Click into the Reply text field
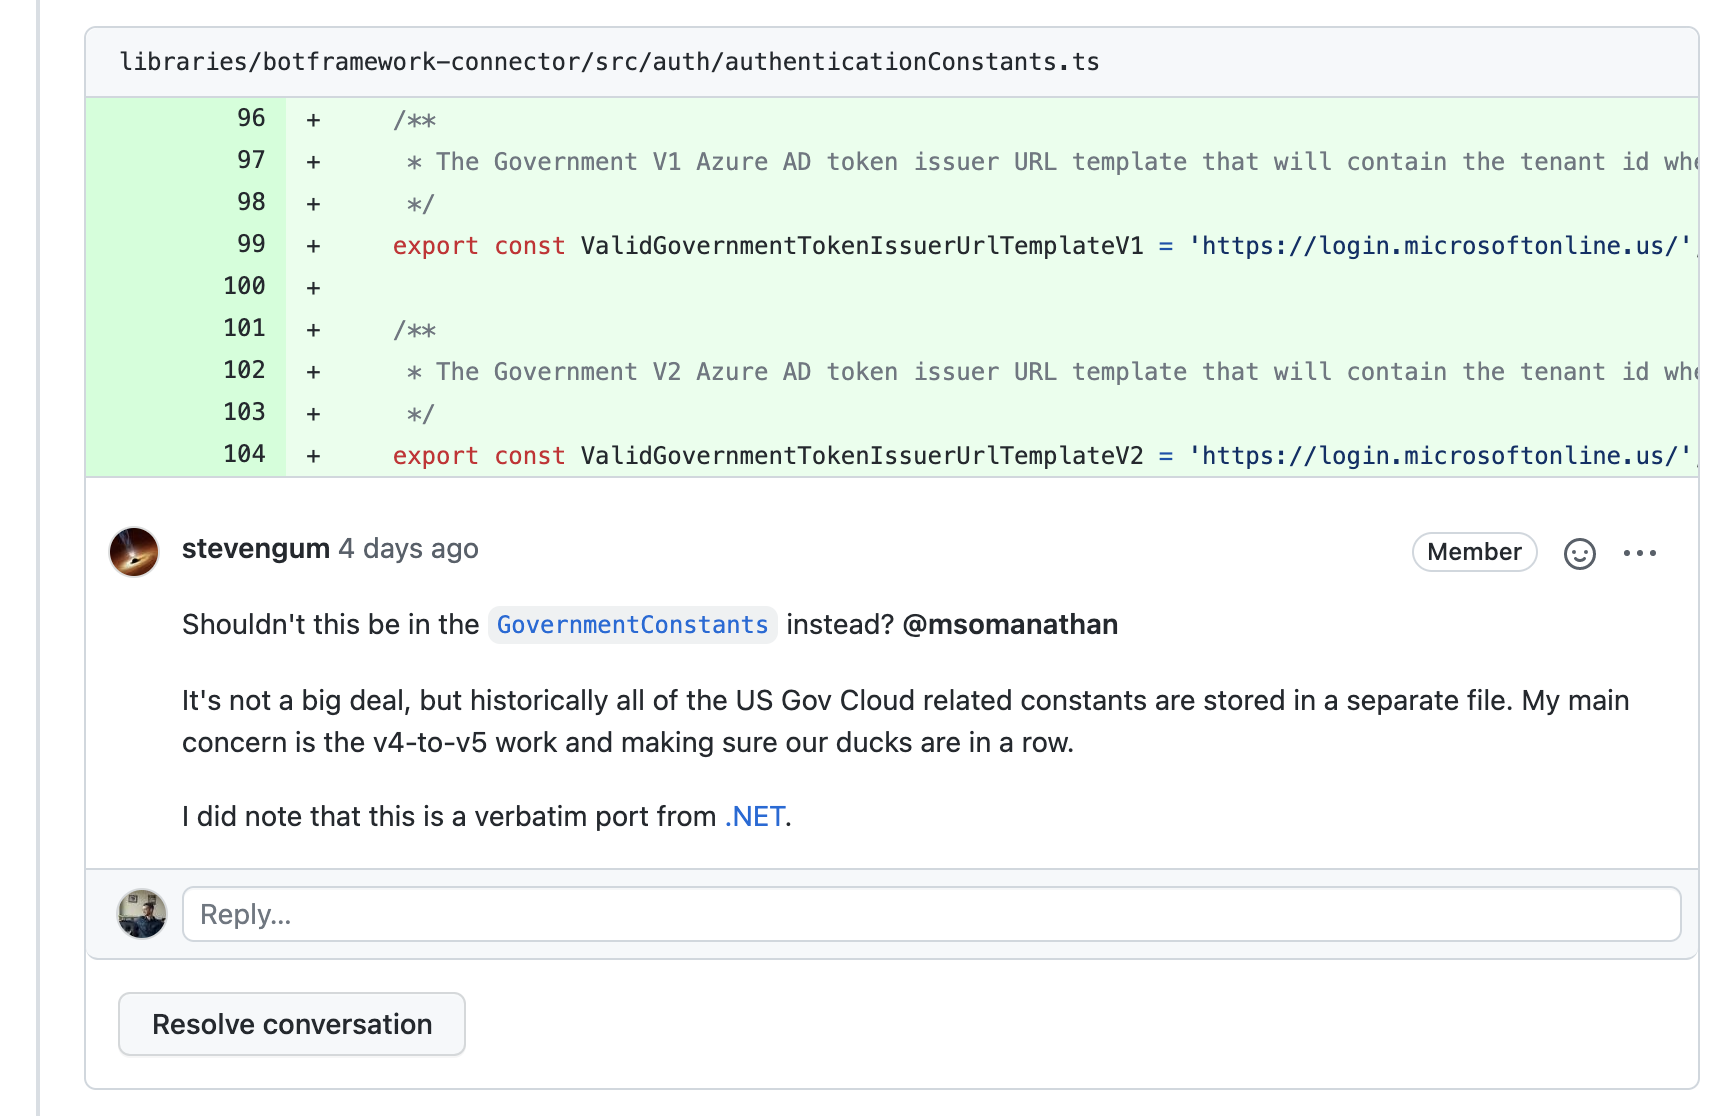 click(x=930, y=914)
